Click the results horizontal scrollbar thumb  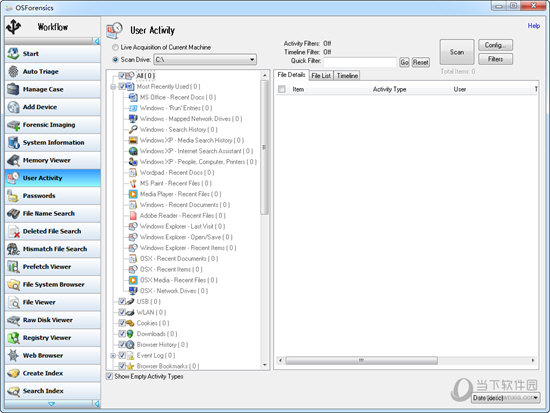tap(361, 360)
